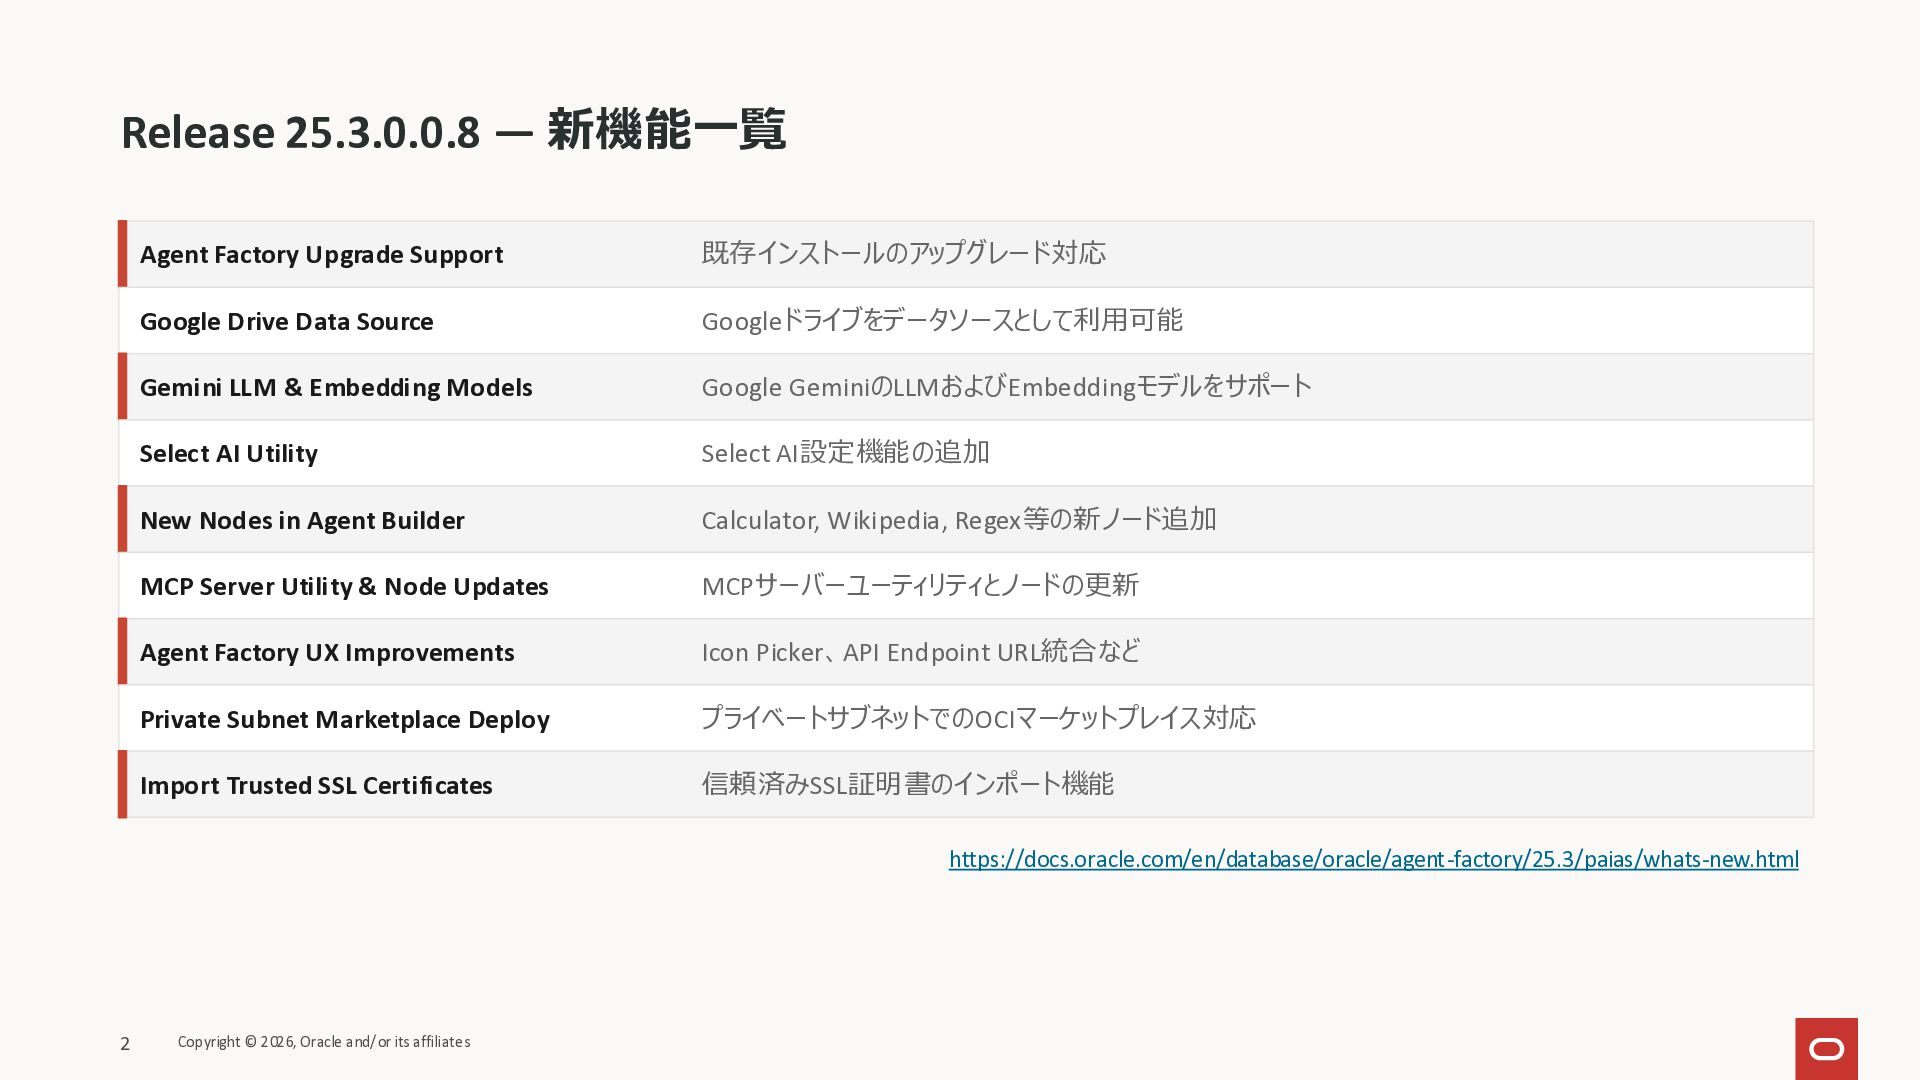
Task: Select Gemini LLM & Embedding Models text
Action: click(x=335, y=387)
